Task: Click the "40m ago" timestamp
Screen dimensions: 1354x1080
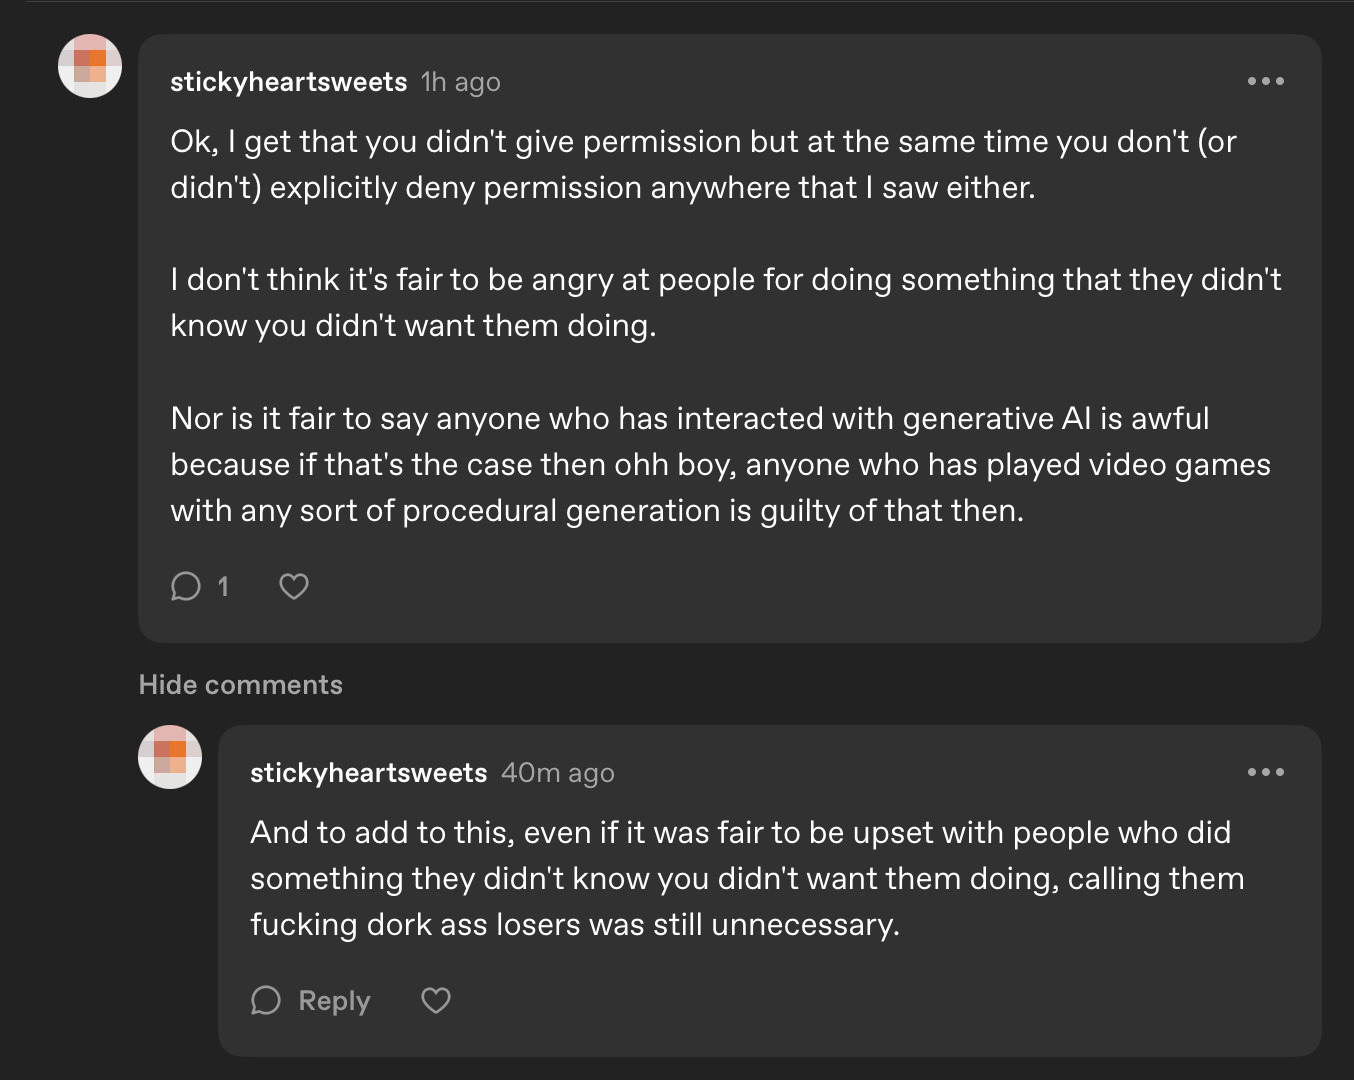Action: 557,773
